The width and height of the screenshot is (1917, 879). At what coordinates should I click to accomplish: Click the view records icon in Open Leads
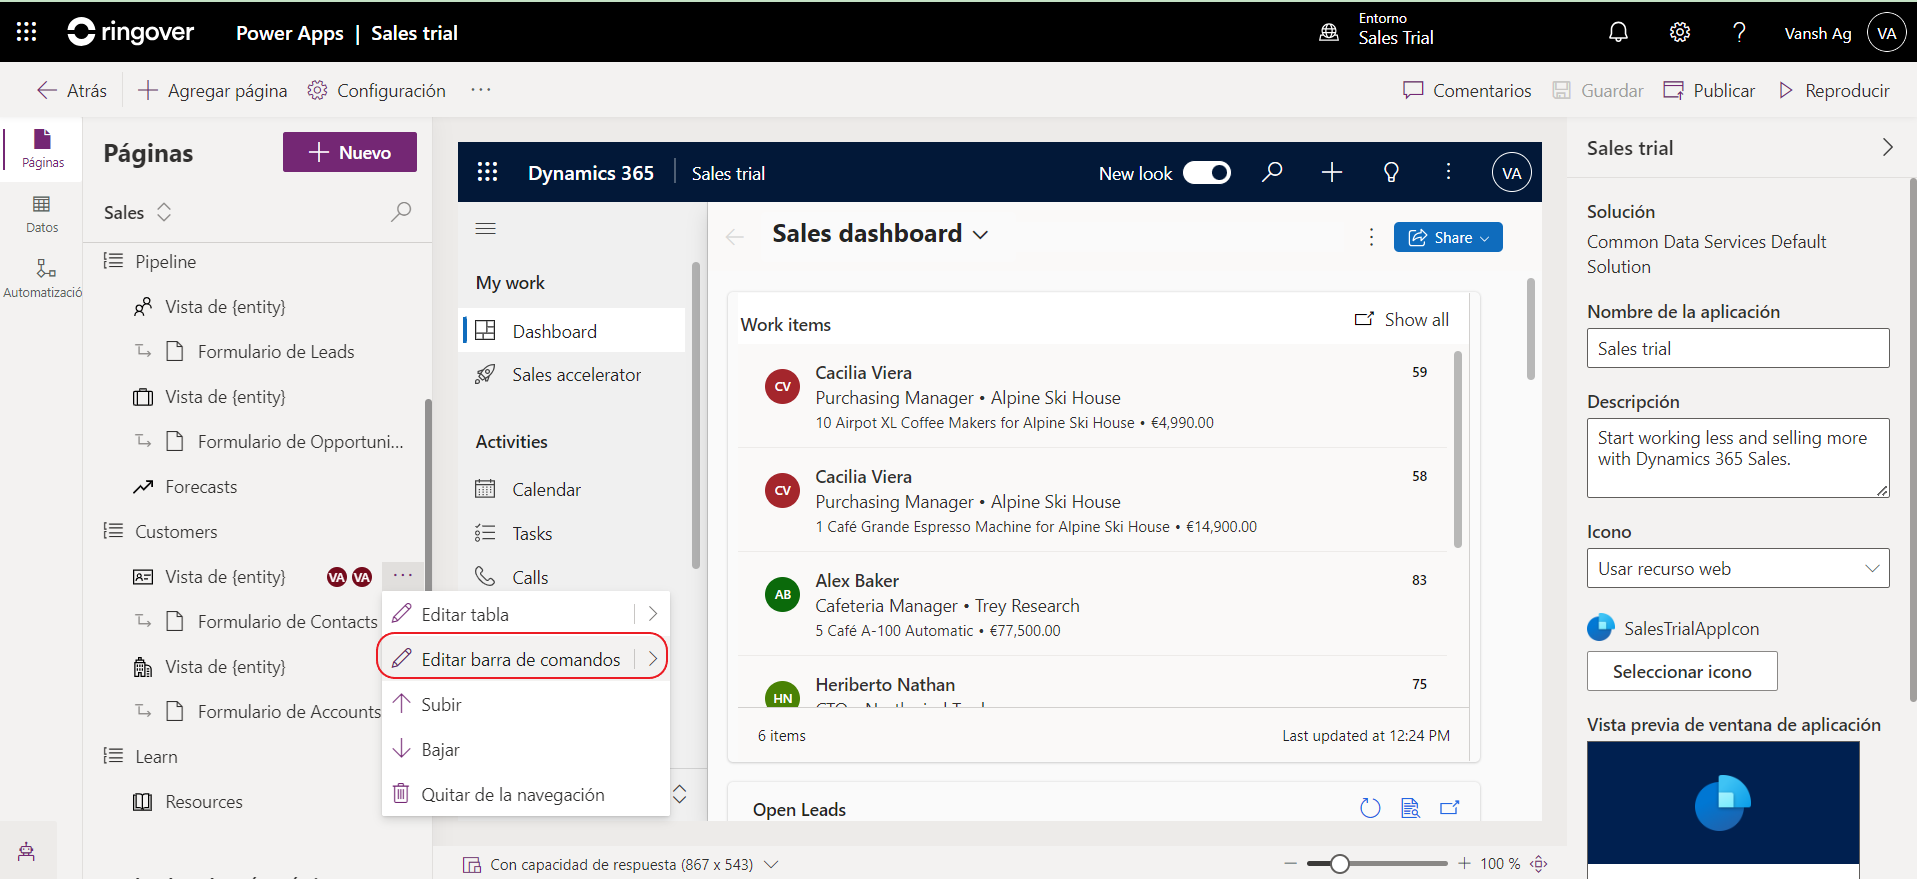point(1410,808)
